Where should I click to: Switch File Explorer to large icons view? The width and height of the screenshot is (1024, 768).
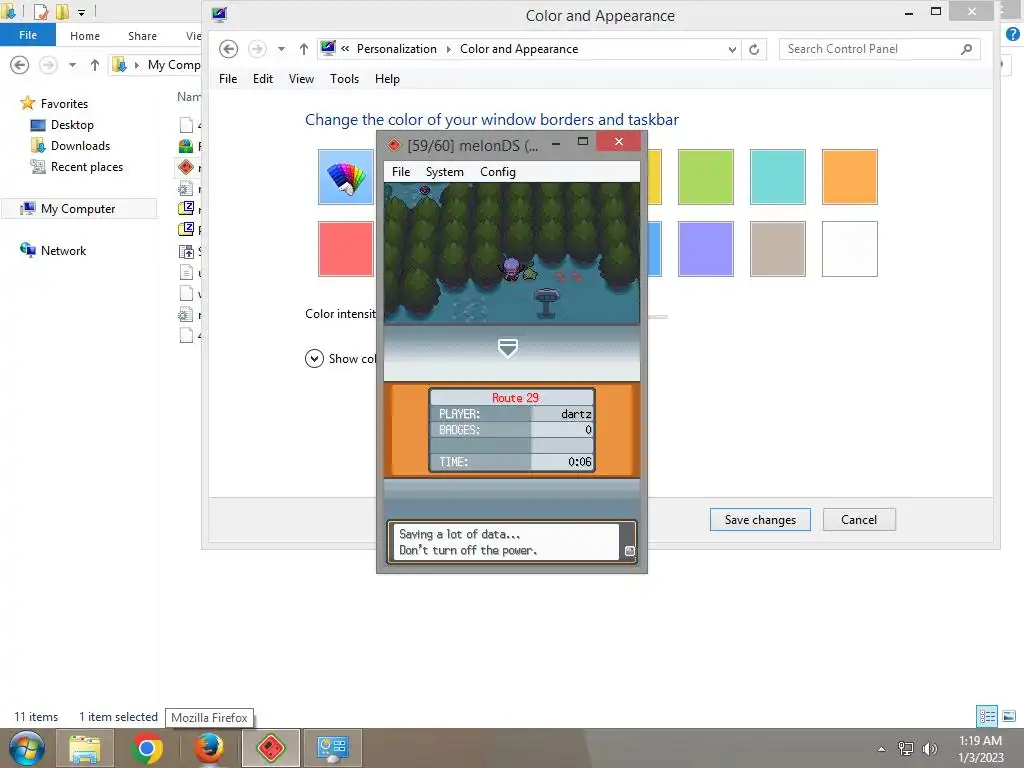[1009, 716]
